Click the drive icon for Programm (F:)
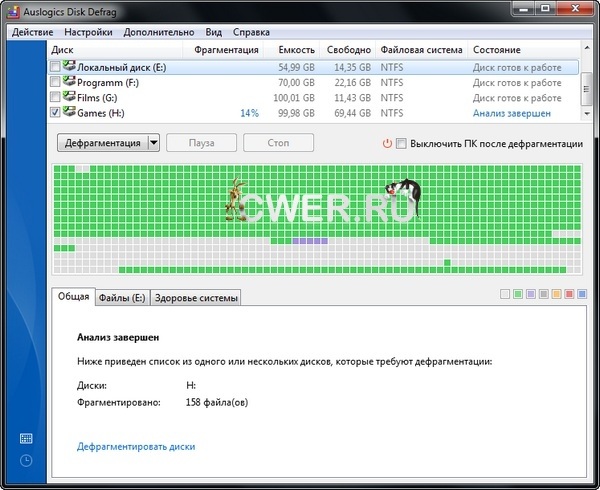The image size is (600, 490). (70, 82)
